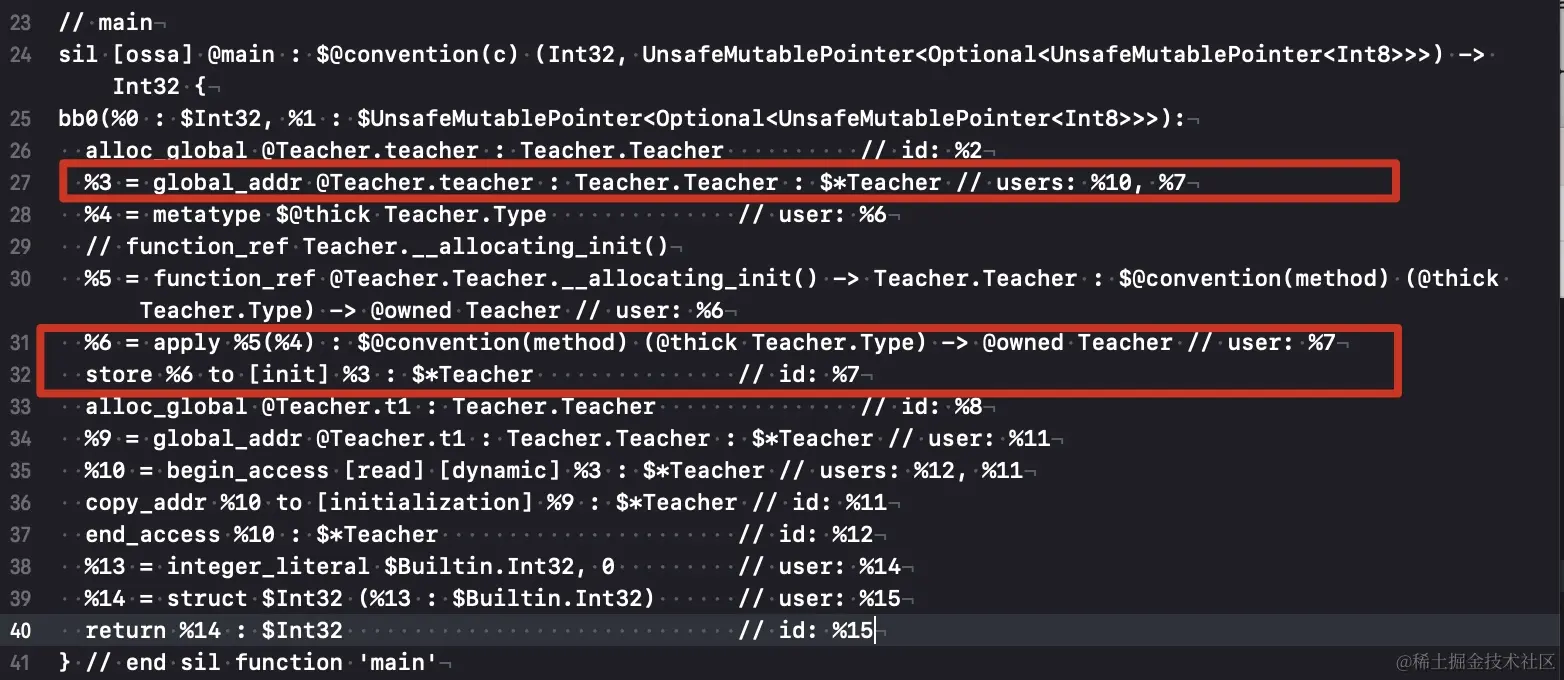Click the apply instruction keyword
The height and width of the screenshot is (680, 1564).
pos(187,343)
